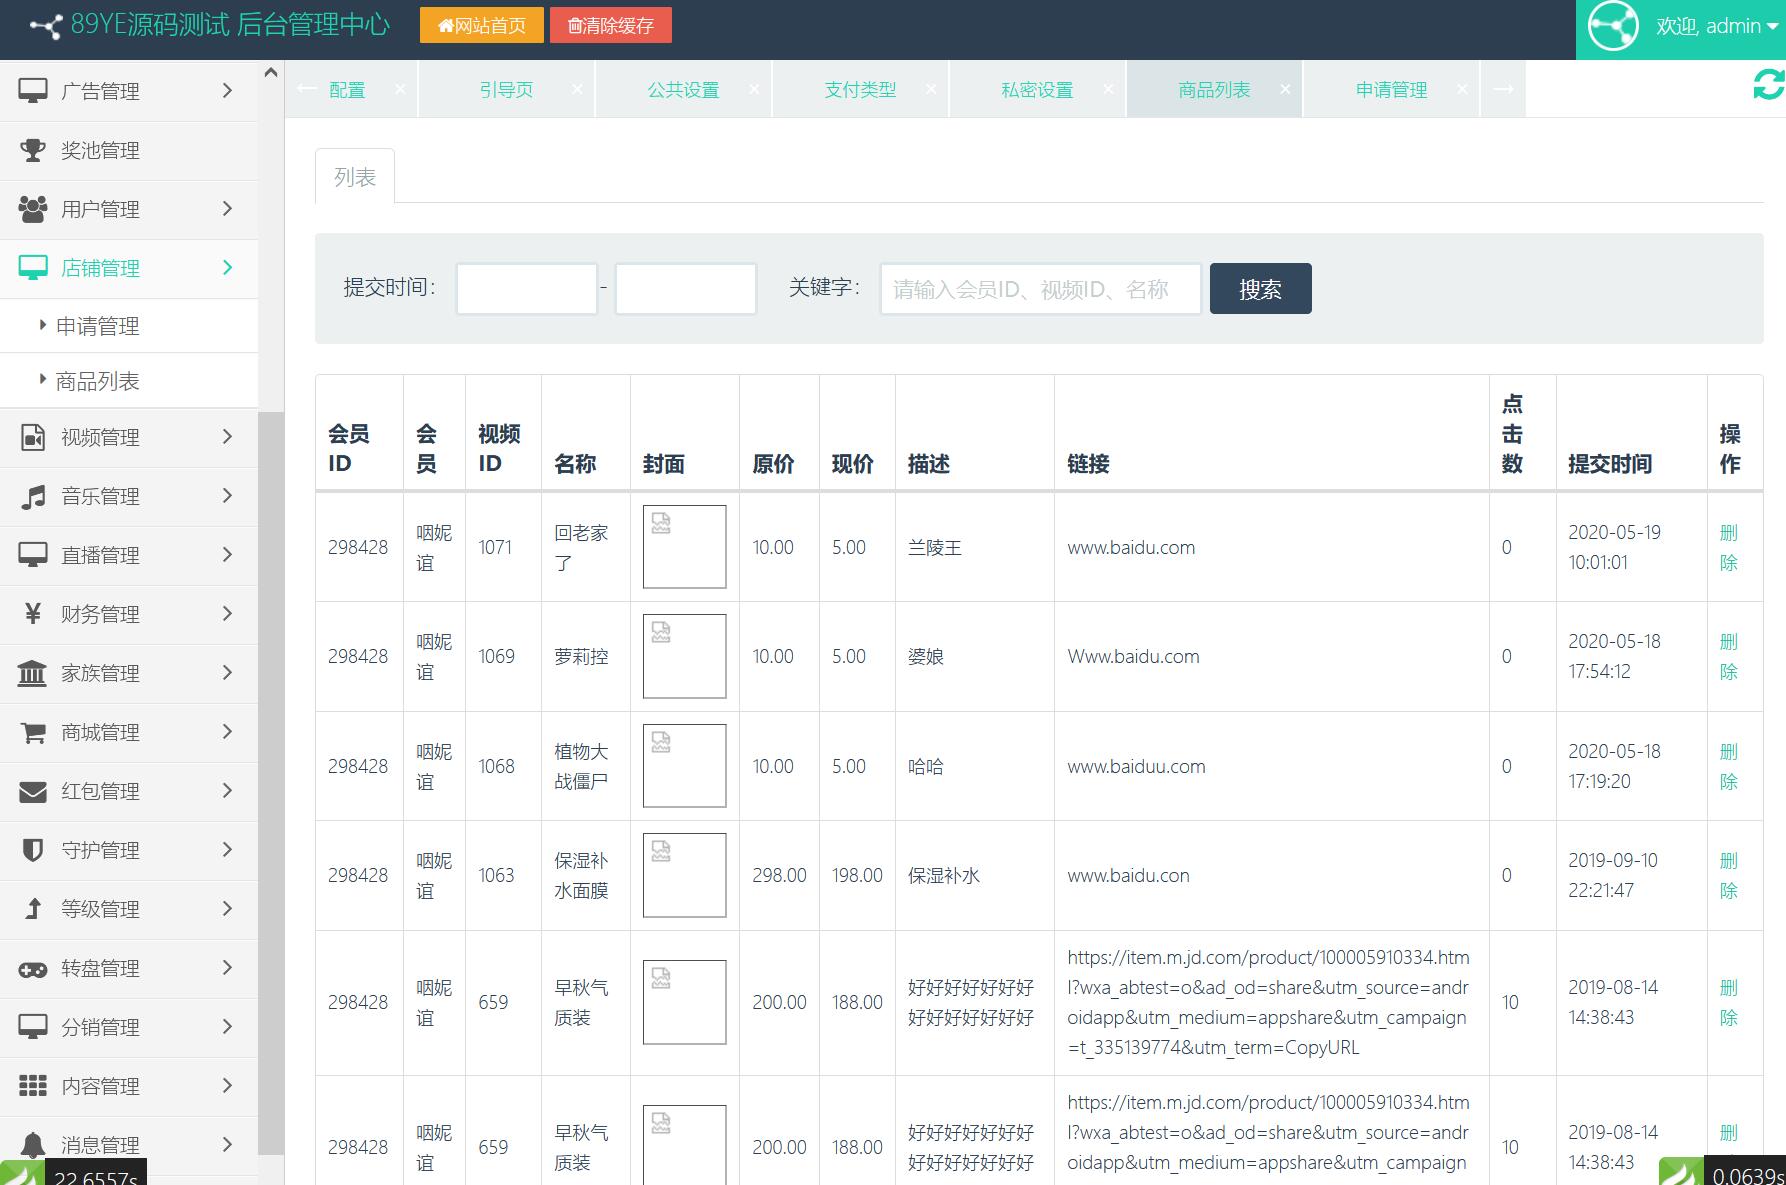The height and width of the screenshot is (1185, 1786).
Task: Switch to the 支付类型 tab
Action: 859,90
